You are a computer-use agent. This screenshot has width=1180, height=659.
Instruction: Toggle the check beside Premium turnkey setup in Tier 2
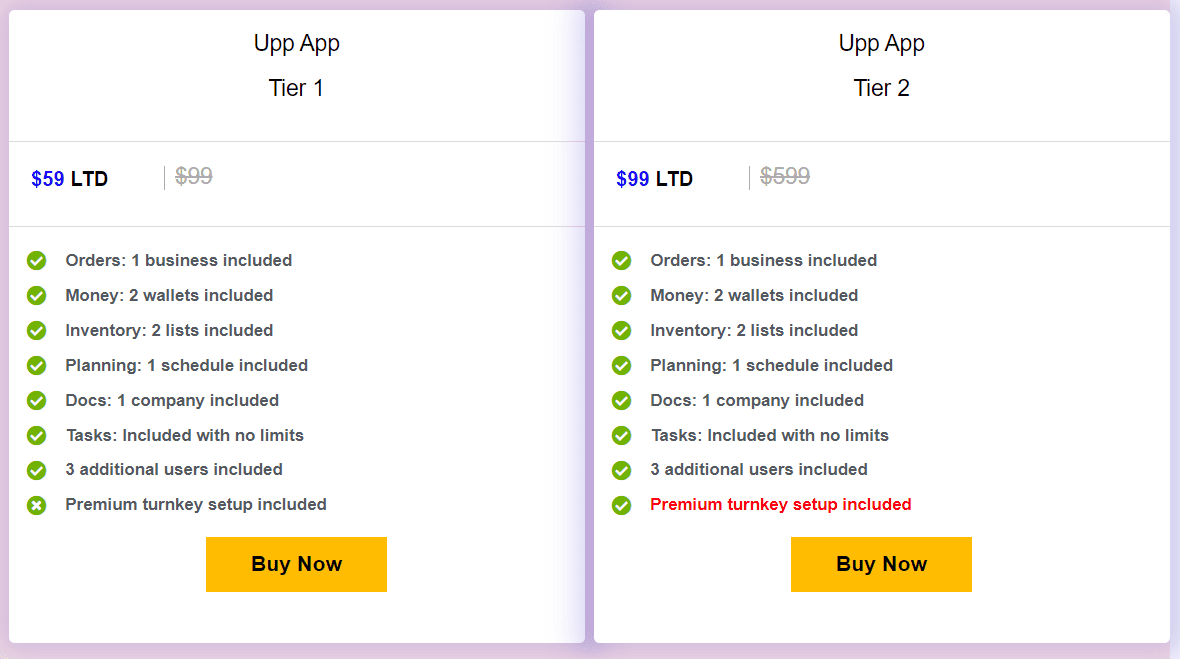click(x=621, y=505)
